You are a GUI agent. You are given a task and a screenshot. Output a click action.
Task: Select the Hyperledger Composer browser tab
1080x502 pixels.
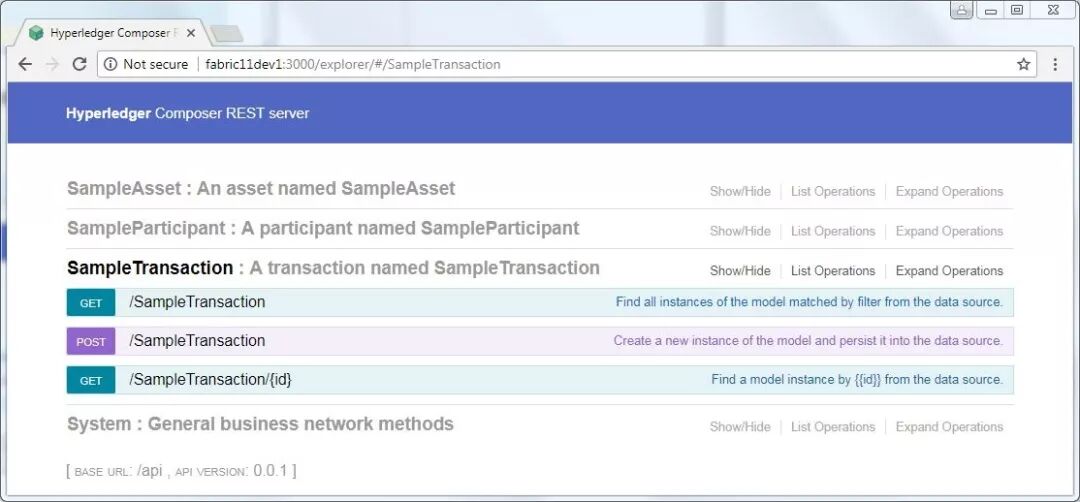point(113,33)
